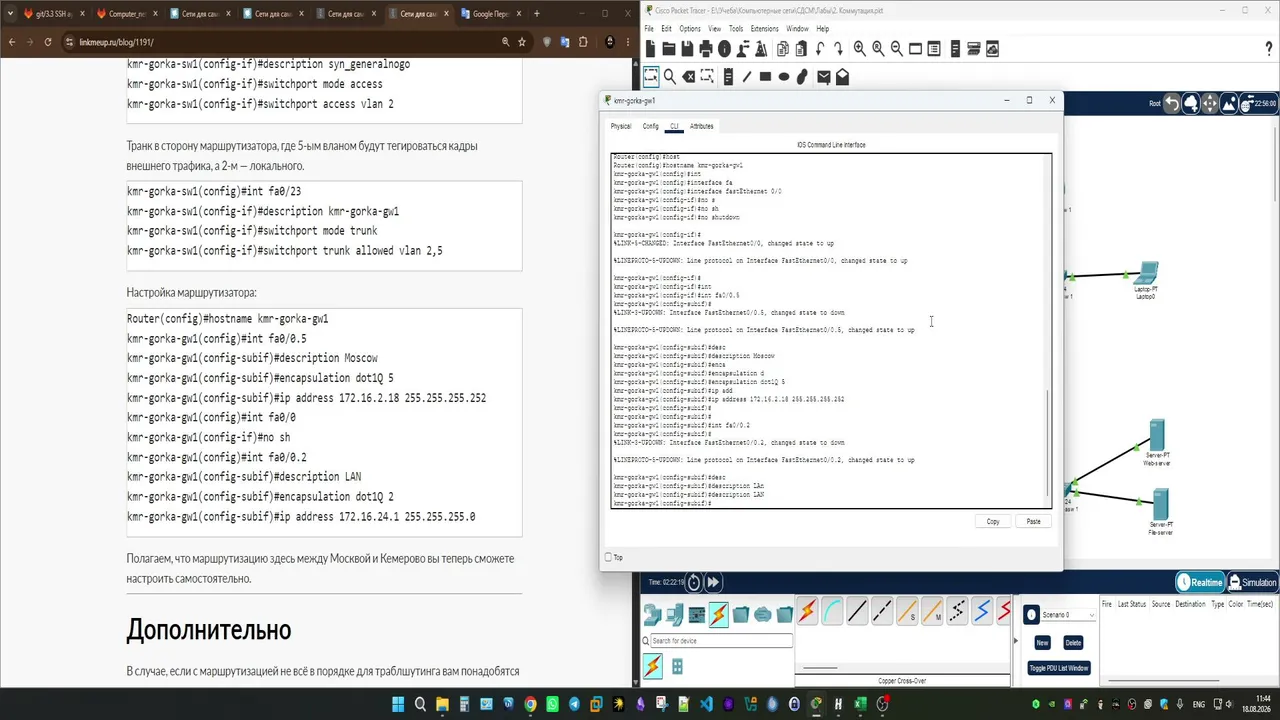
Task: Click the Delete scenario button
Action: coord(1073,643)
